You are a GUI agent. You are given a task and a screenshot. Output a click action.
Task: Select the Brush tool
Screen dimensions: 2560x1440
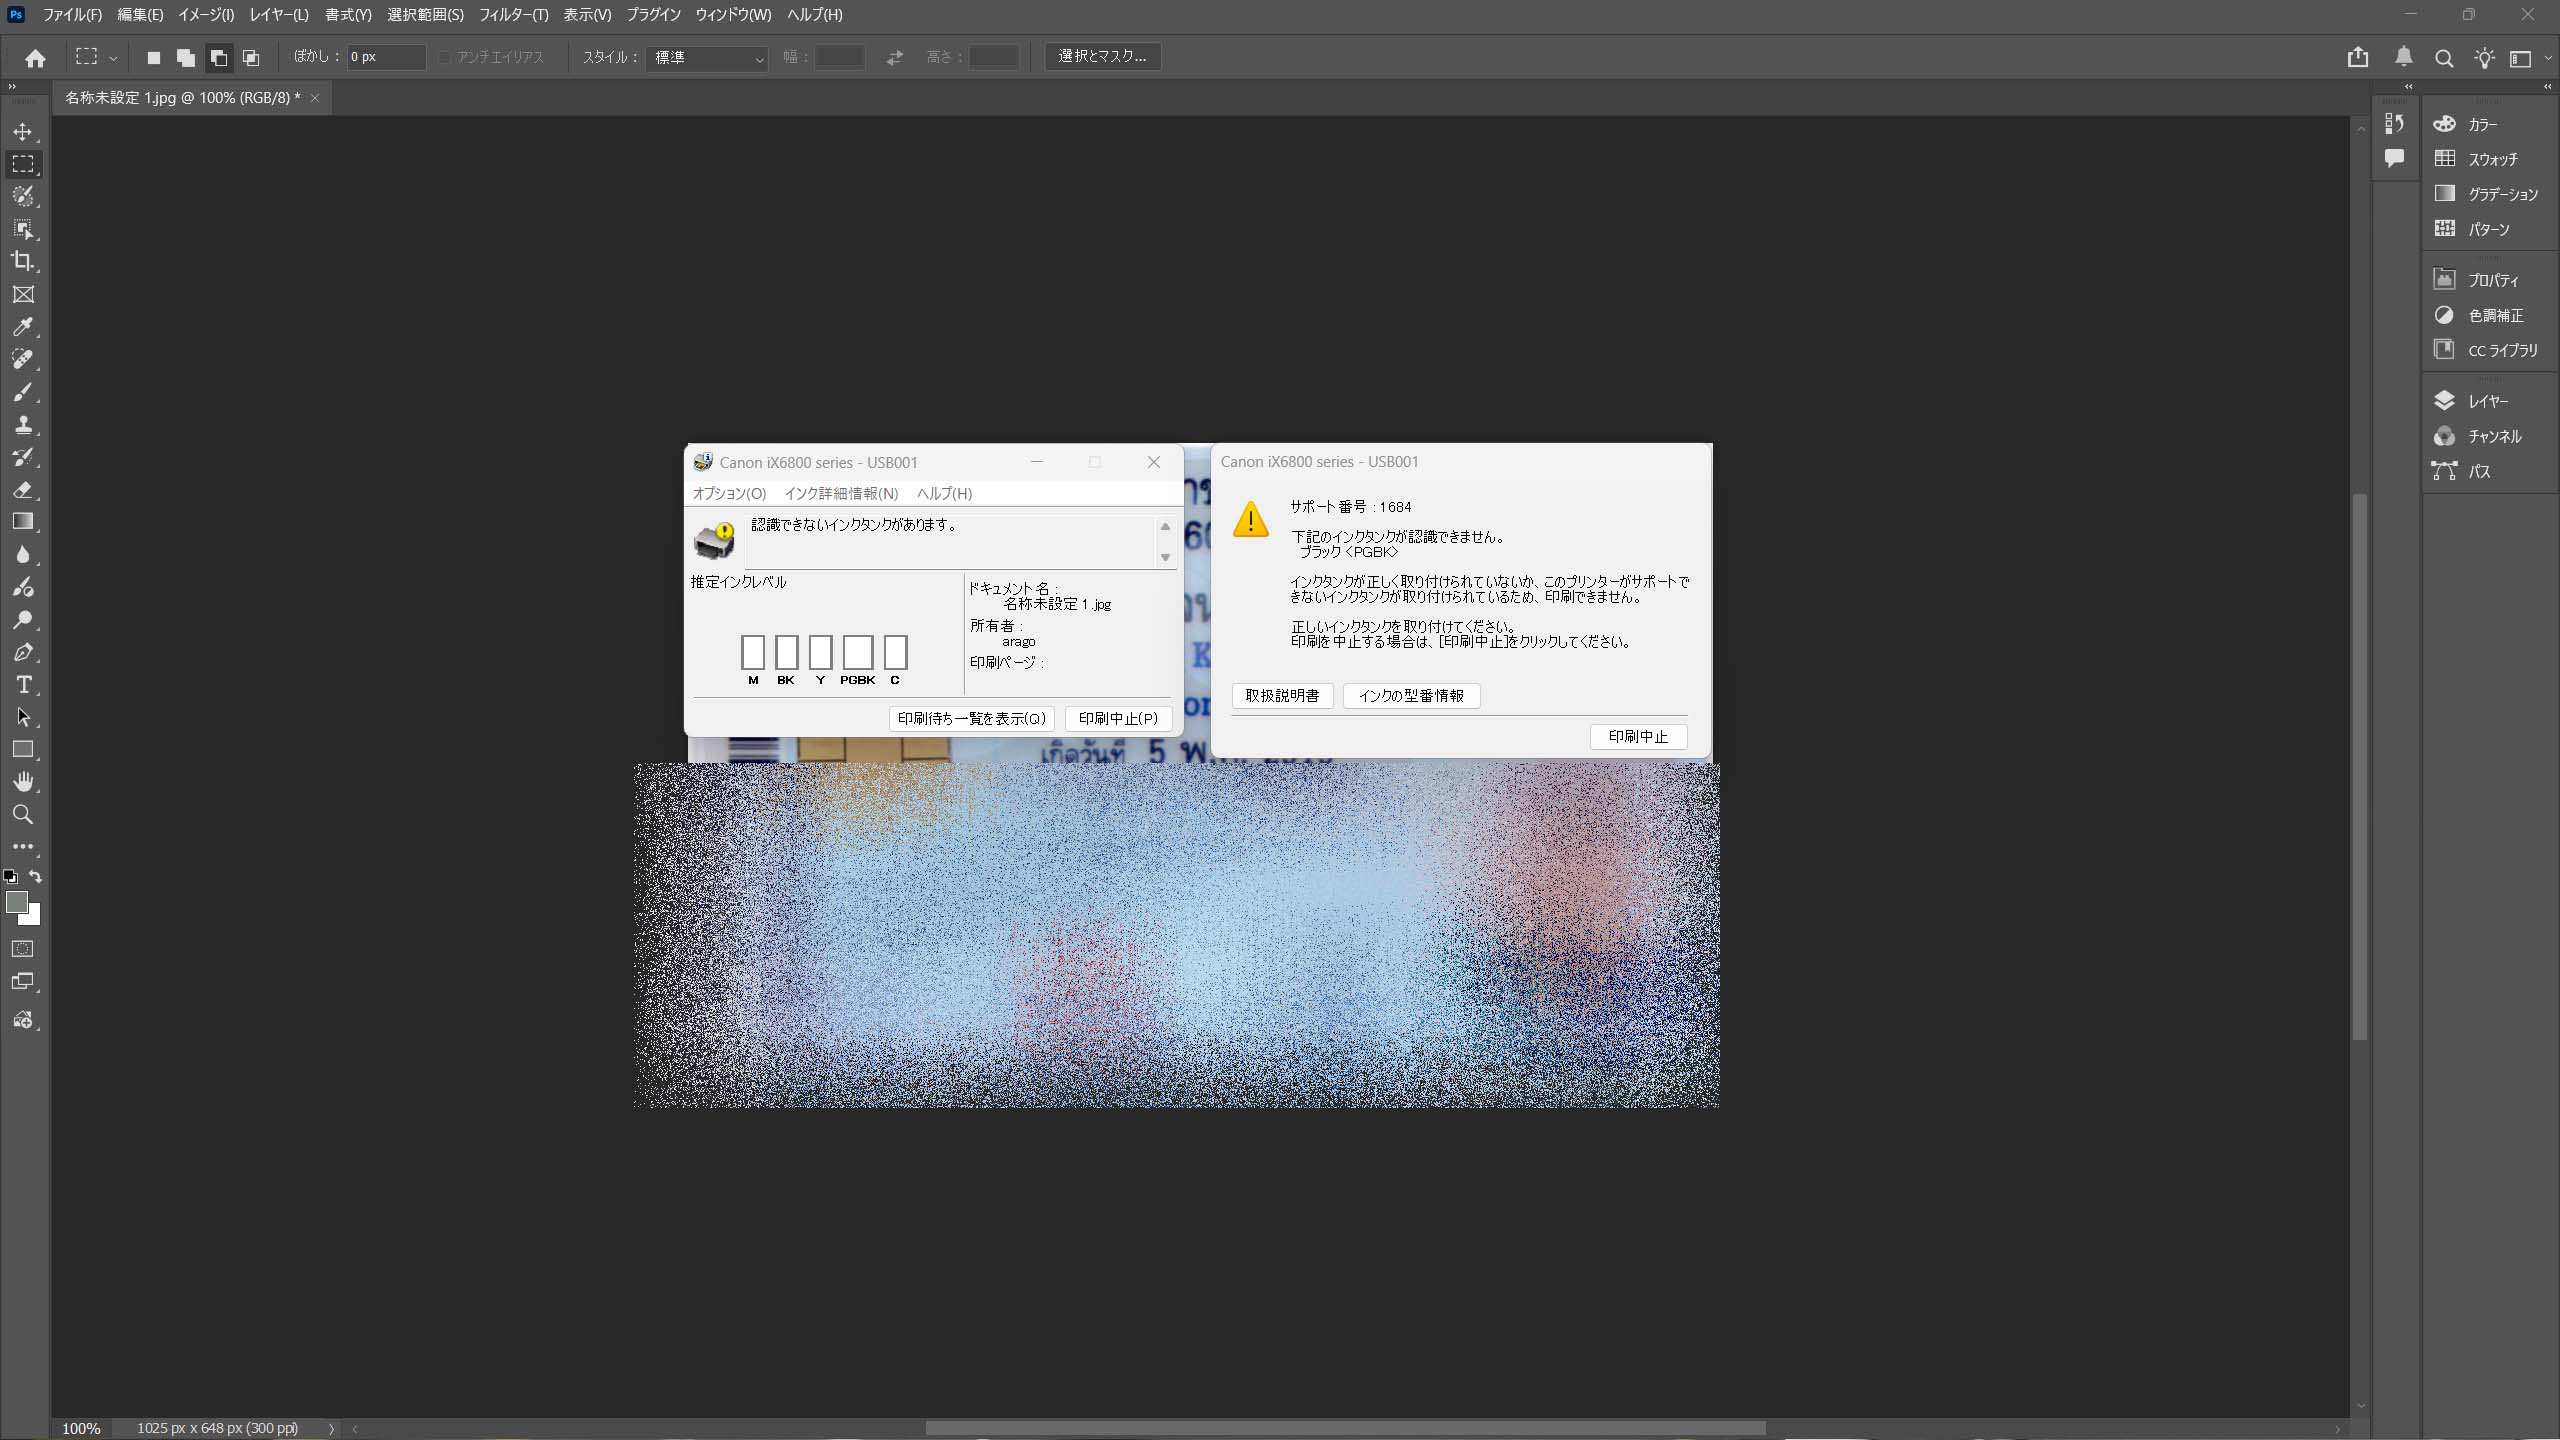(23, 392)
